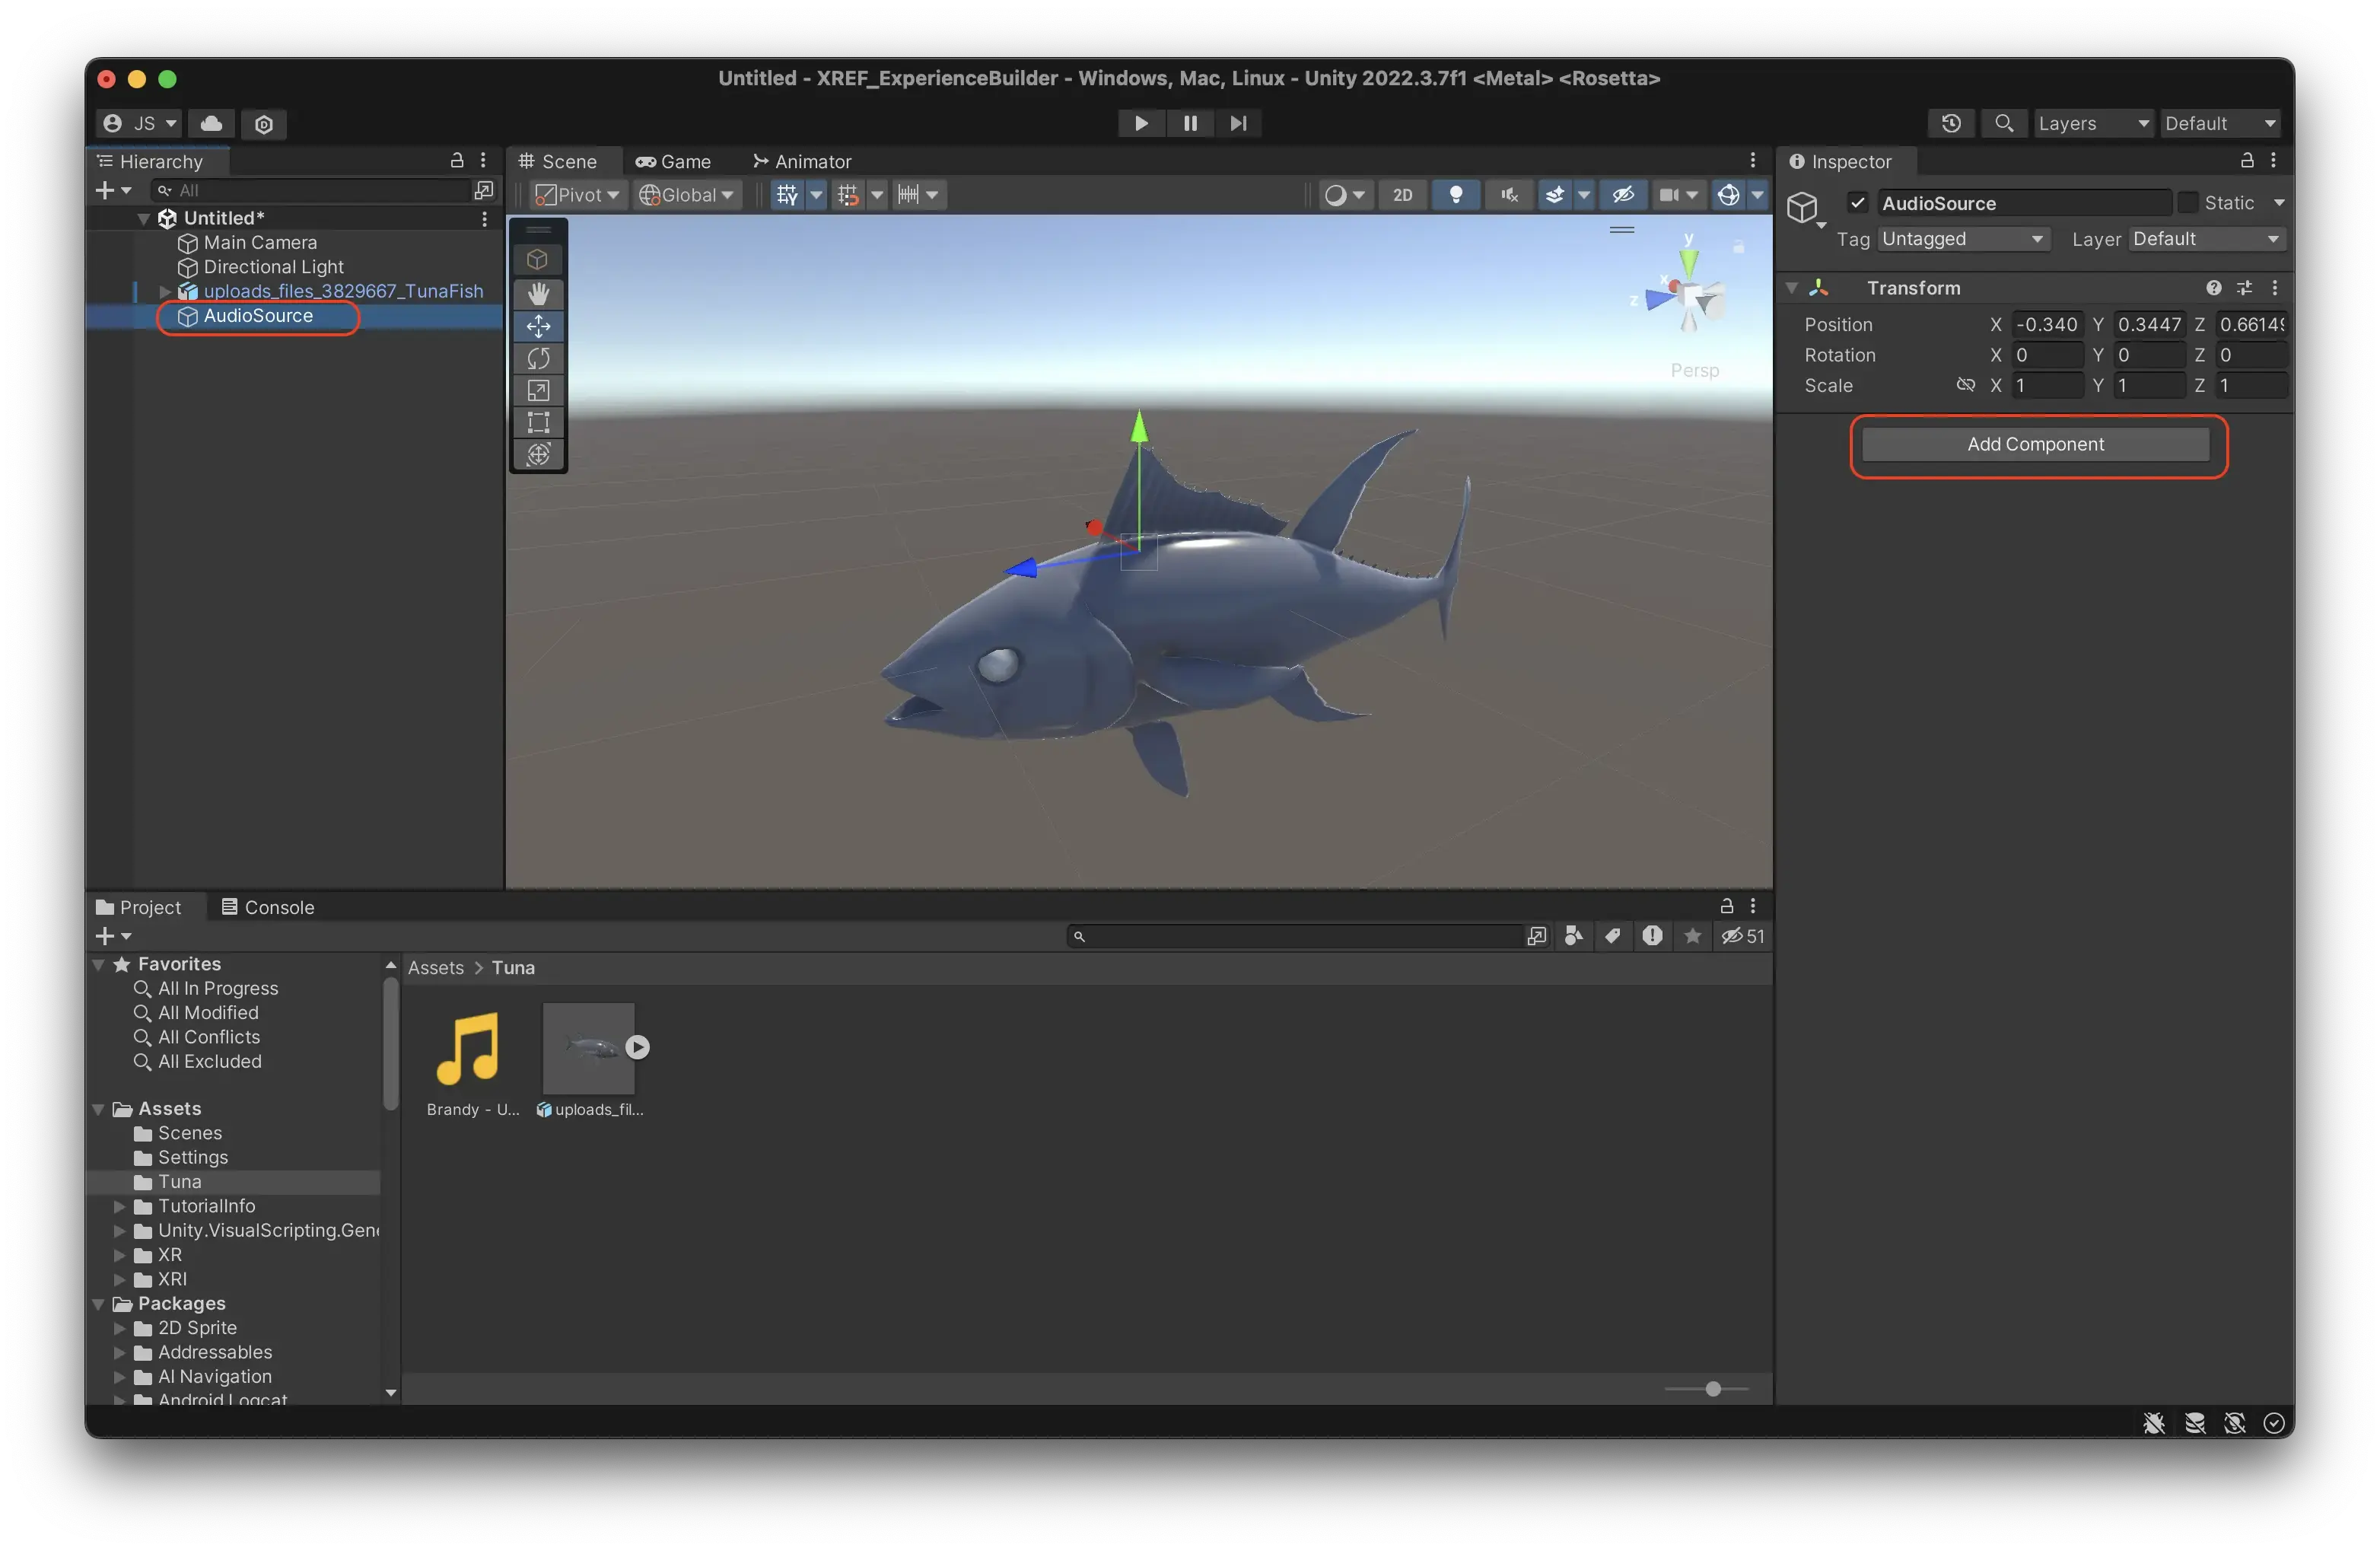
Task: Adjust the Project icon size slider
Action: tap(1712, 1389)
